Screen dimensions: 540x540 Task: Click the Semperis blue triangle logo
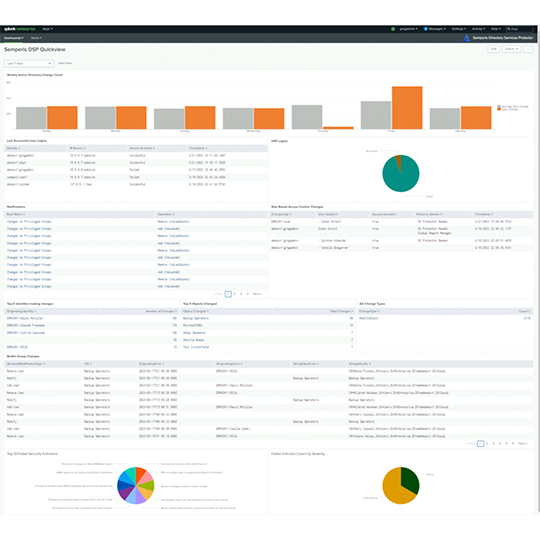pyautogui.click(x=466, y=38)
